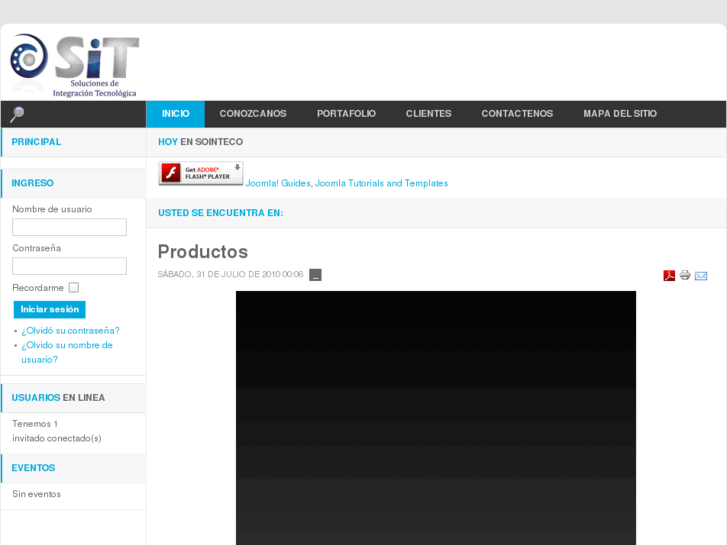The height and width of the screenshot is (545, 727).
Task: Open the CONTACTENOS menu item
Action: (x=517, y=114)
